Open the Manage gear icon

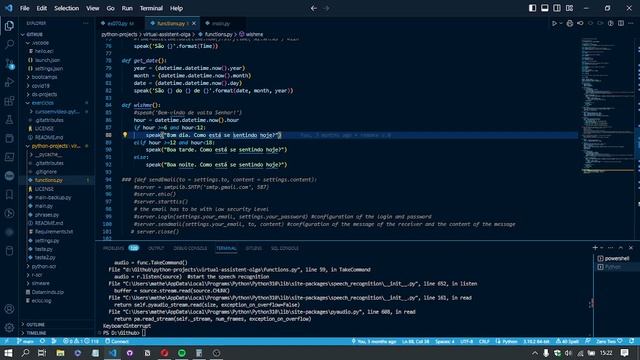pyautogui.click(x=9, y=327)
